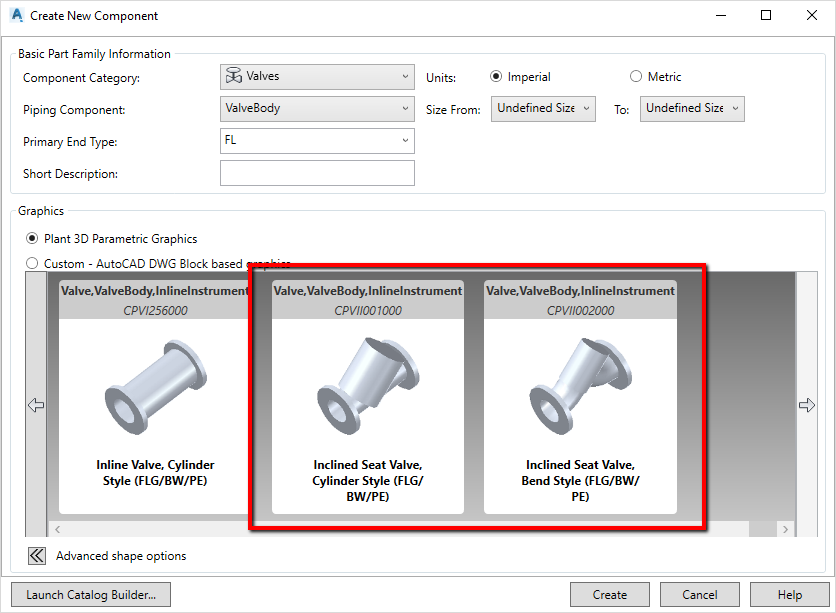Click the gallery scrollbar right arrow
The image size is (836, 613).
pos(785,529)
